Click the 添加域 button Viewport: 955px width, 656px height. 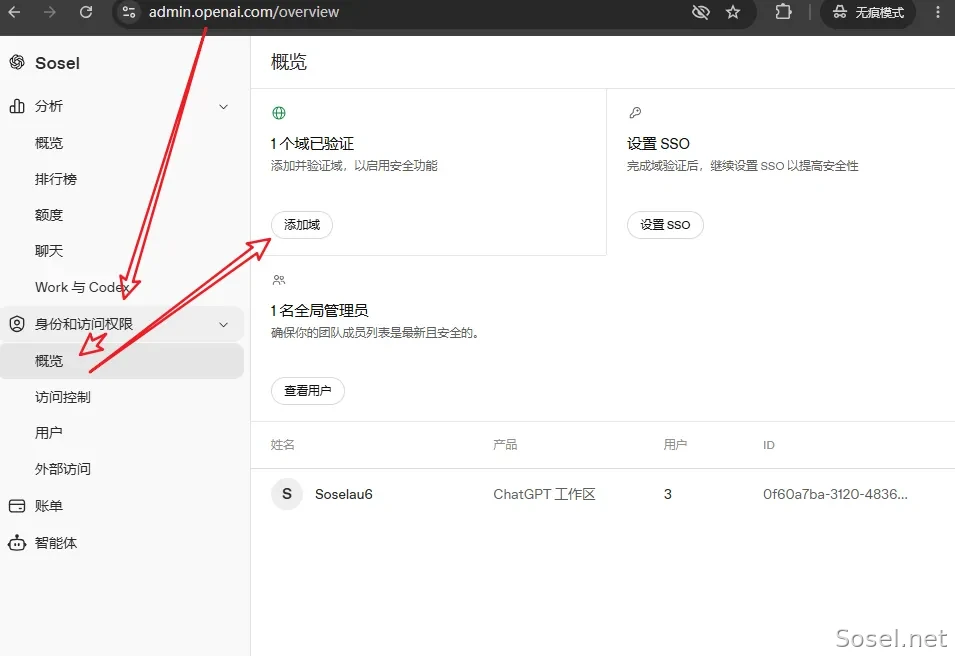pyautogui.click(x=301, y=225)
